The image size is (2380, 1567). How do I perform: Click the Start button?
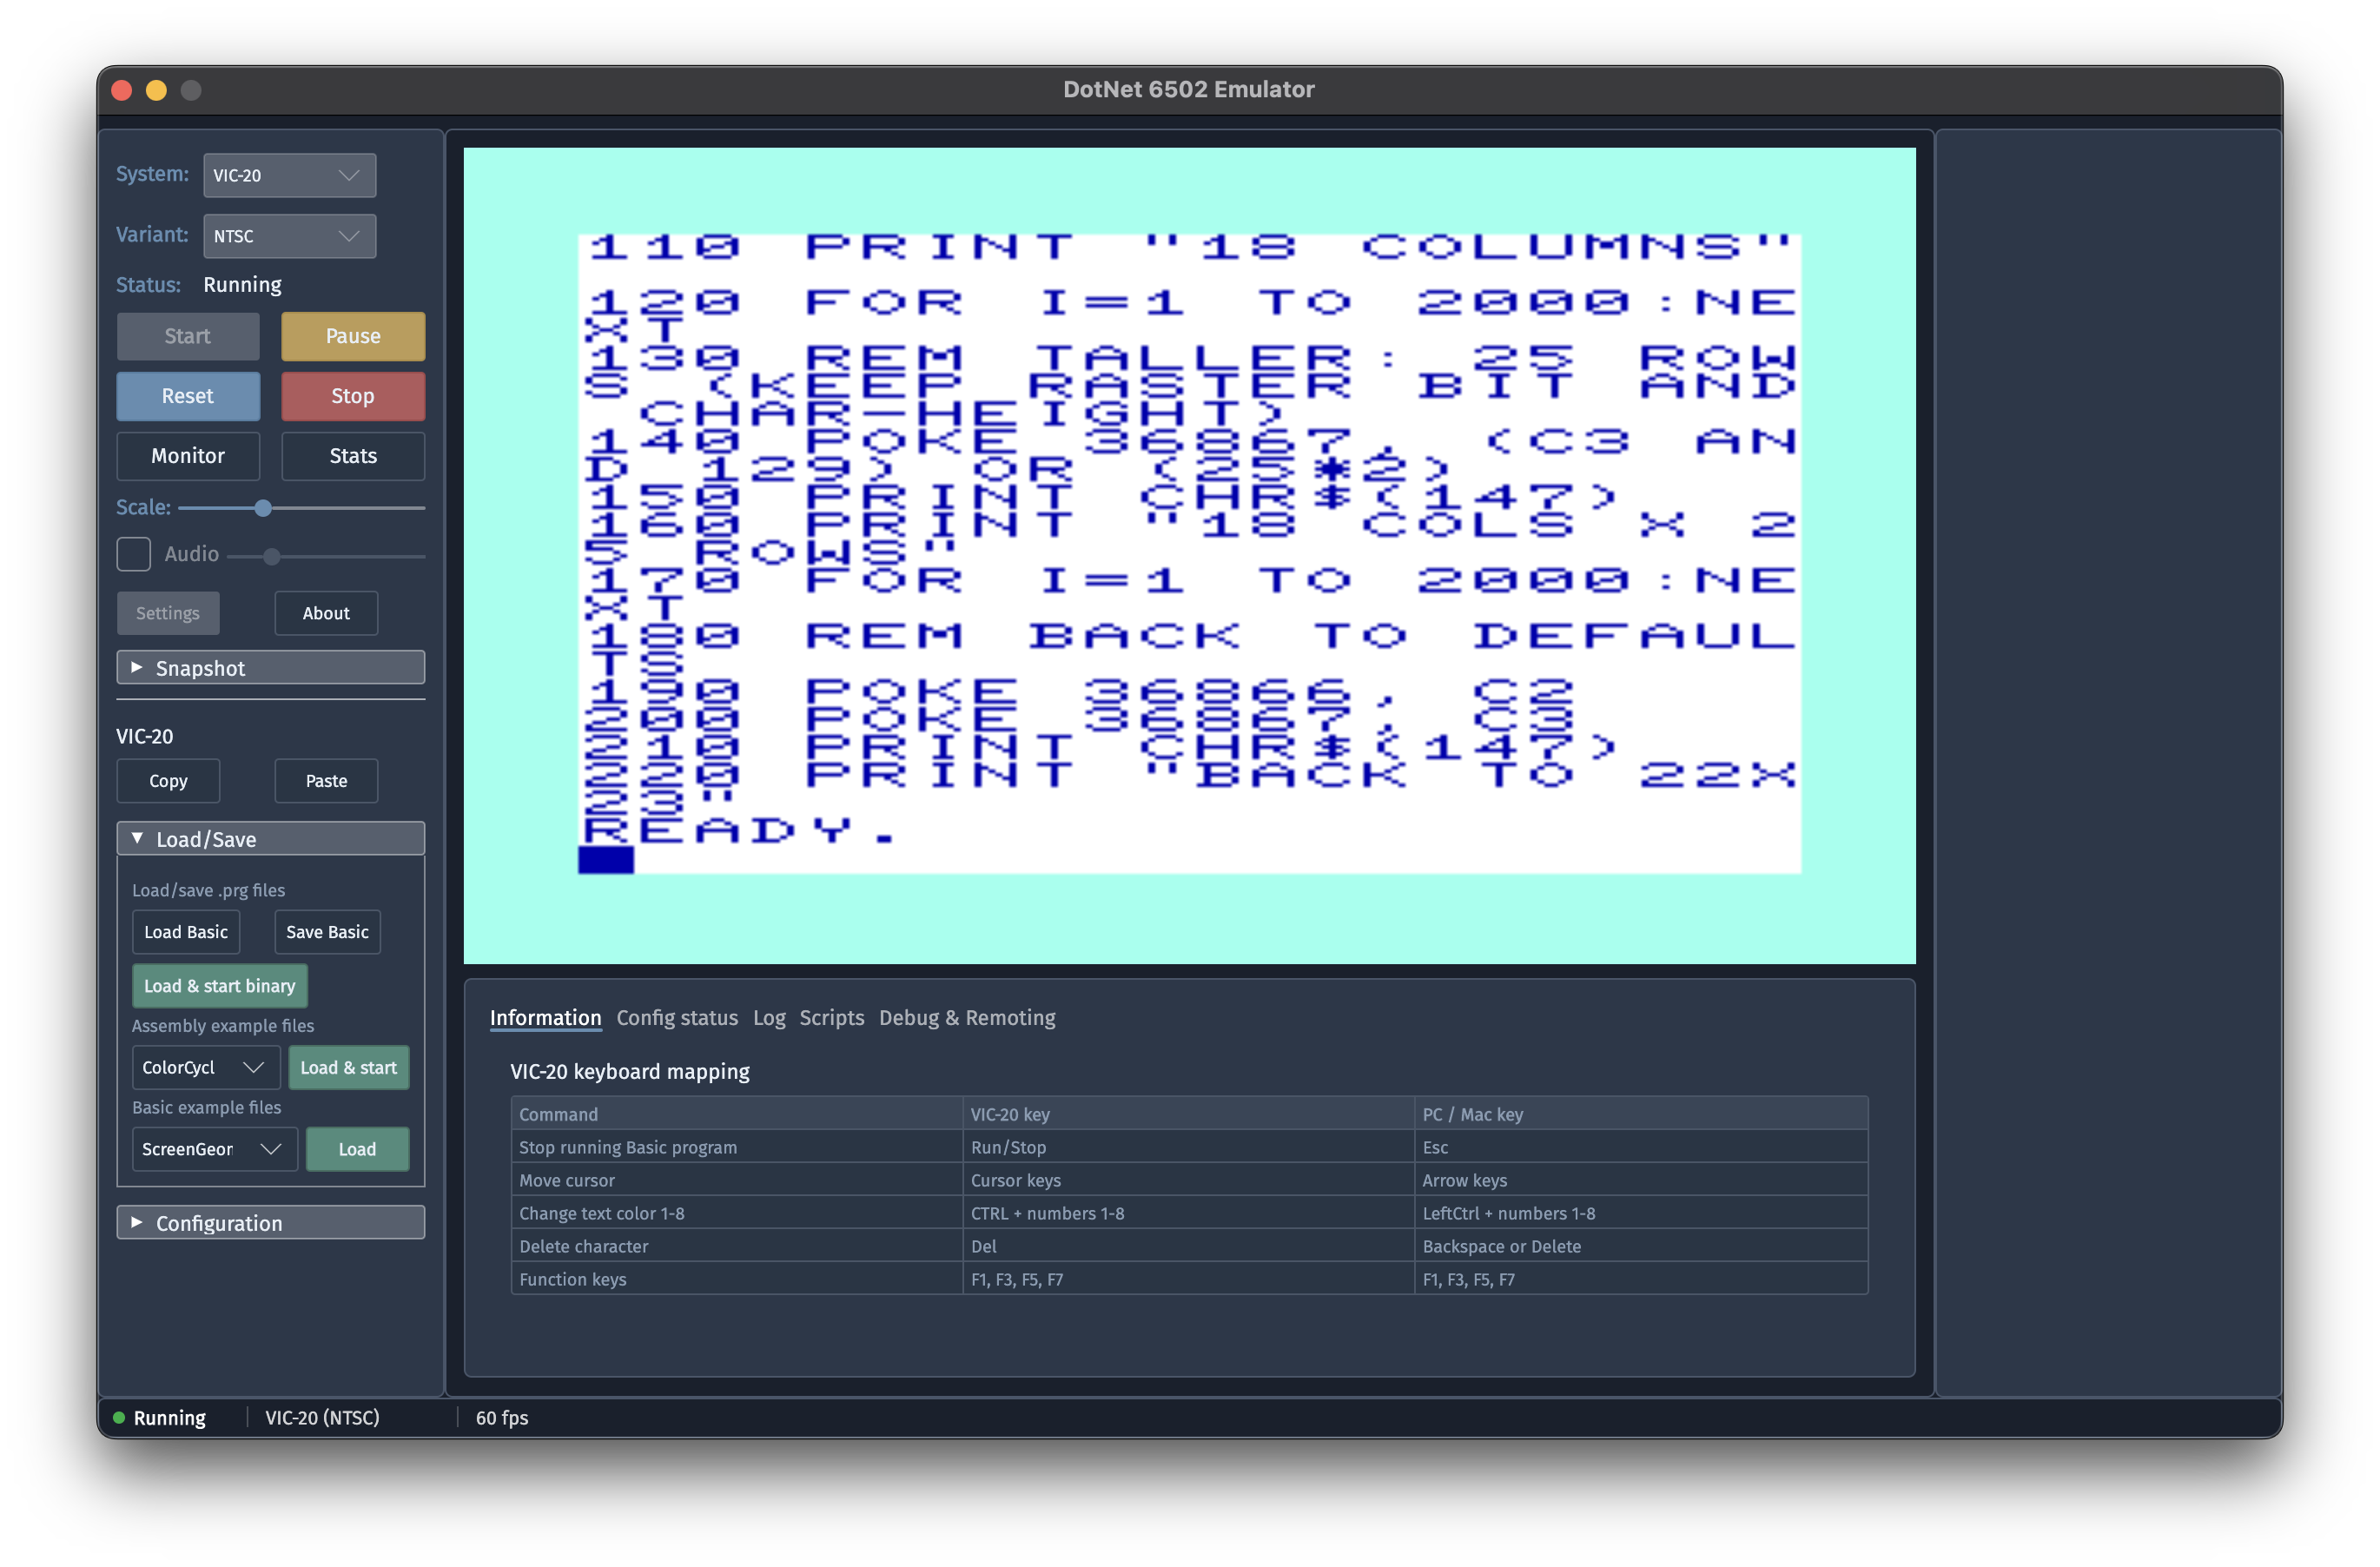188,336
